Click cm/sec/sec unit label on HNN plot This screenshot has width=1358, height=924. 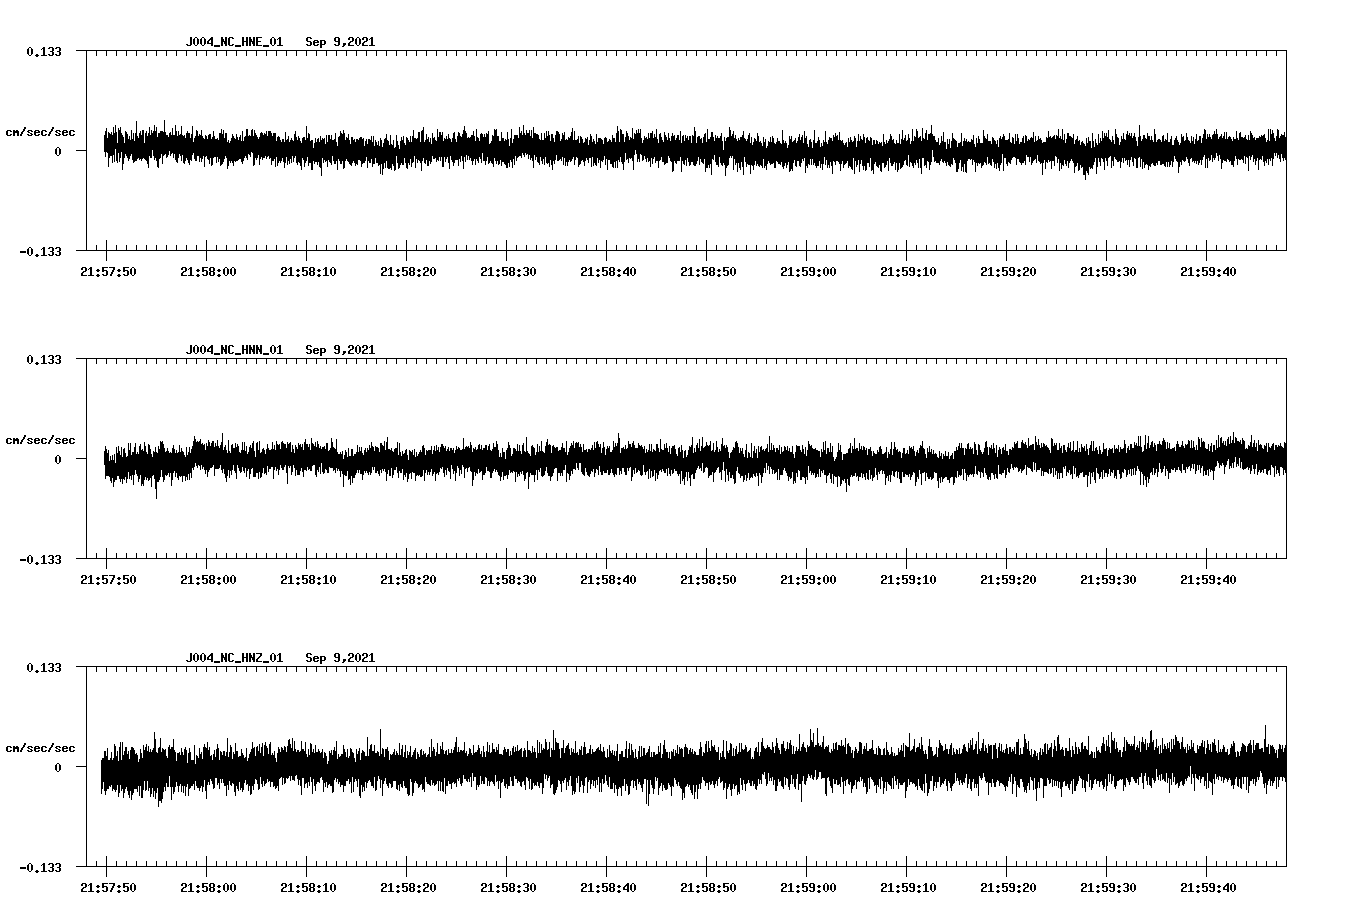(x=40, y=441)
